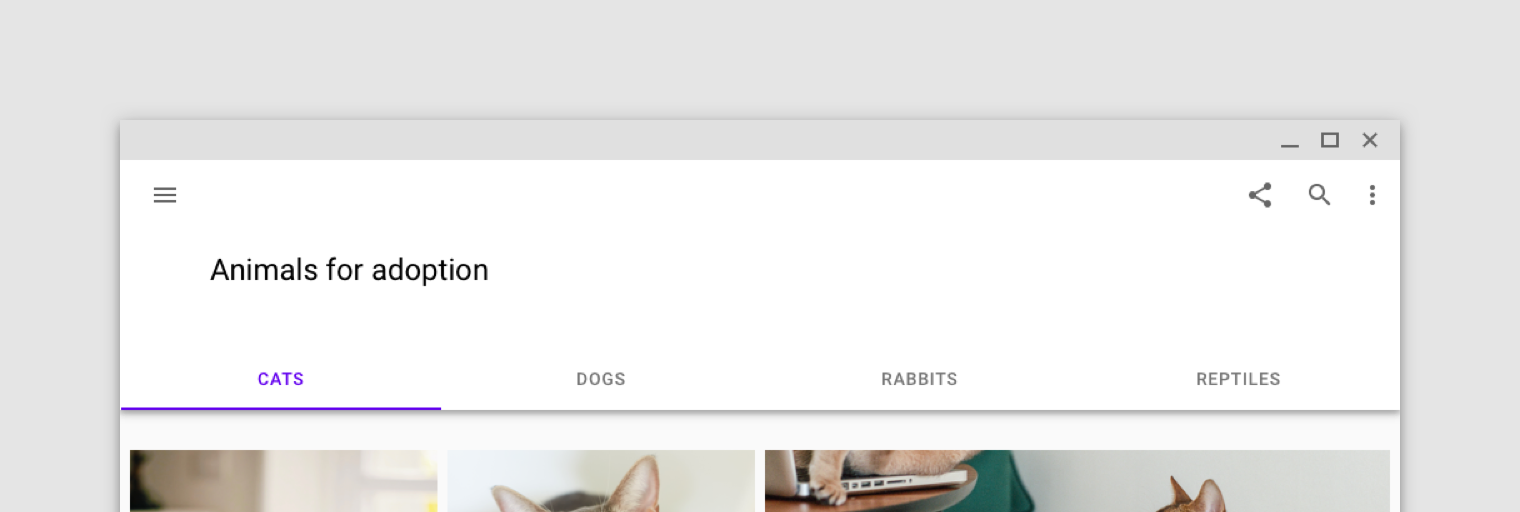1520x512 pixels.
Task: Open the vertical three-dot overflow menu
Action: point(1372,195)
